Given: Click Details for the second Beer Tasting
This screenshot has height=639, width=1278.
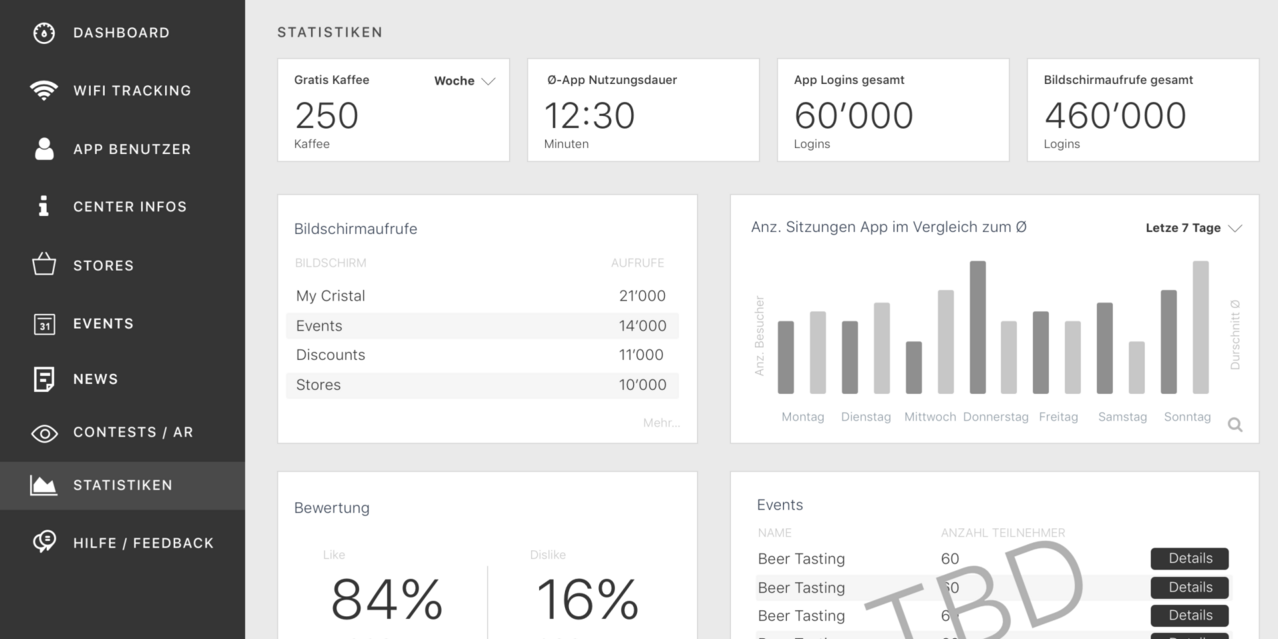Looking at the screenshot, I should point(1190,587).
